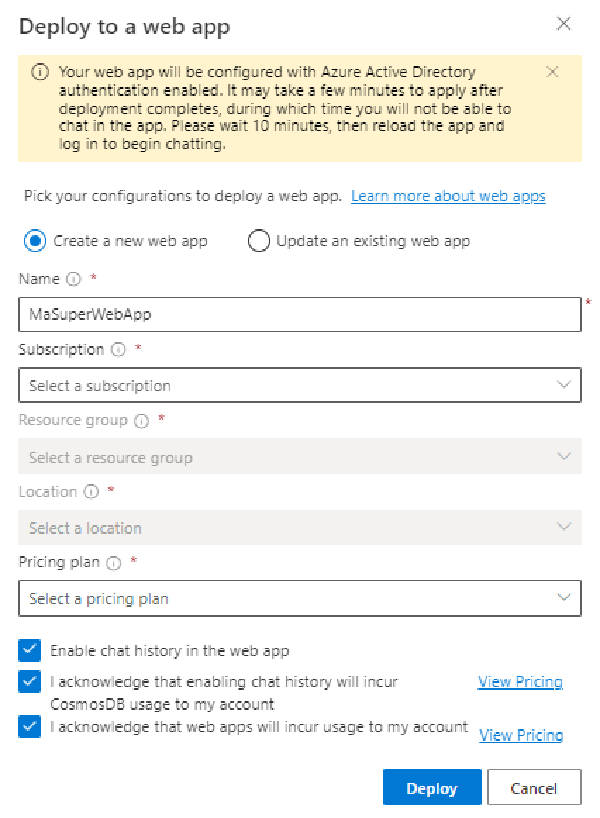The width and height of the screenshot is (600, 818).
Task: Click the Pricing plan info icon
Action: [x=114, y=563]
